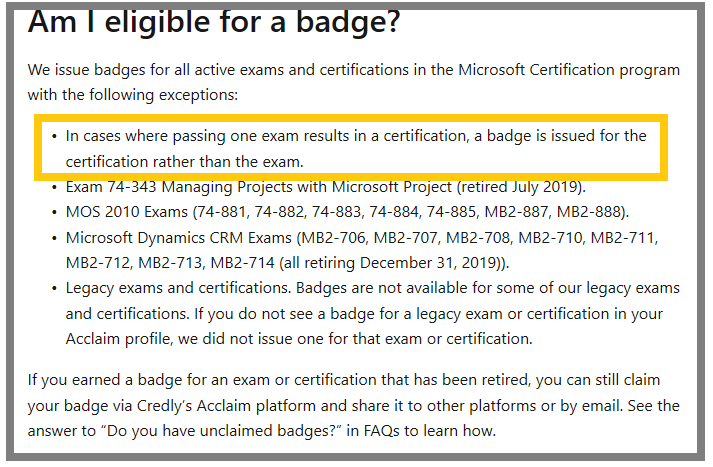Click the 'MB2-887, MB2-888' exam codes
Viewport: 713px width, 467px height.
[x=557, y=212]
